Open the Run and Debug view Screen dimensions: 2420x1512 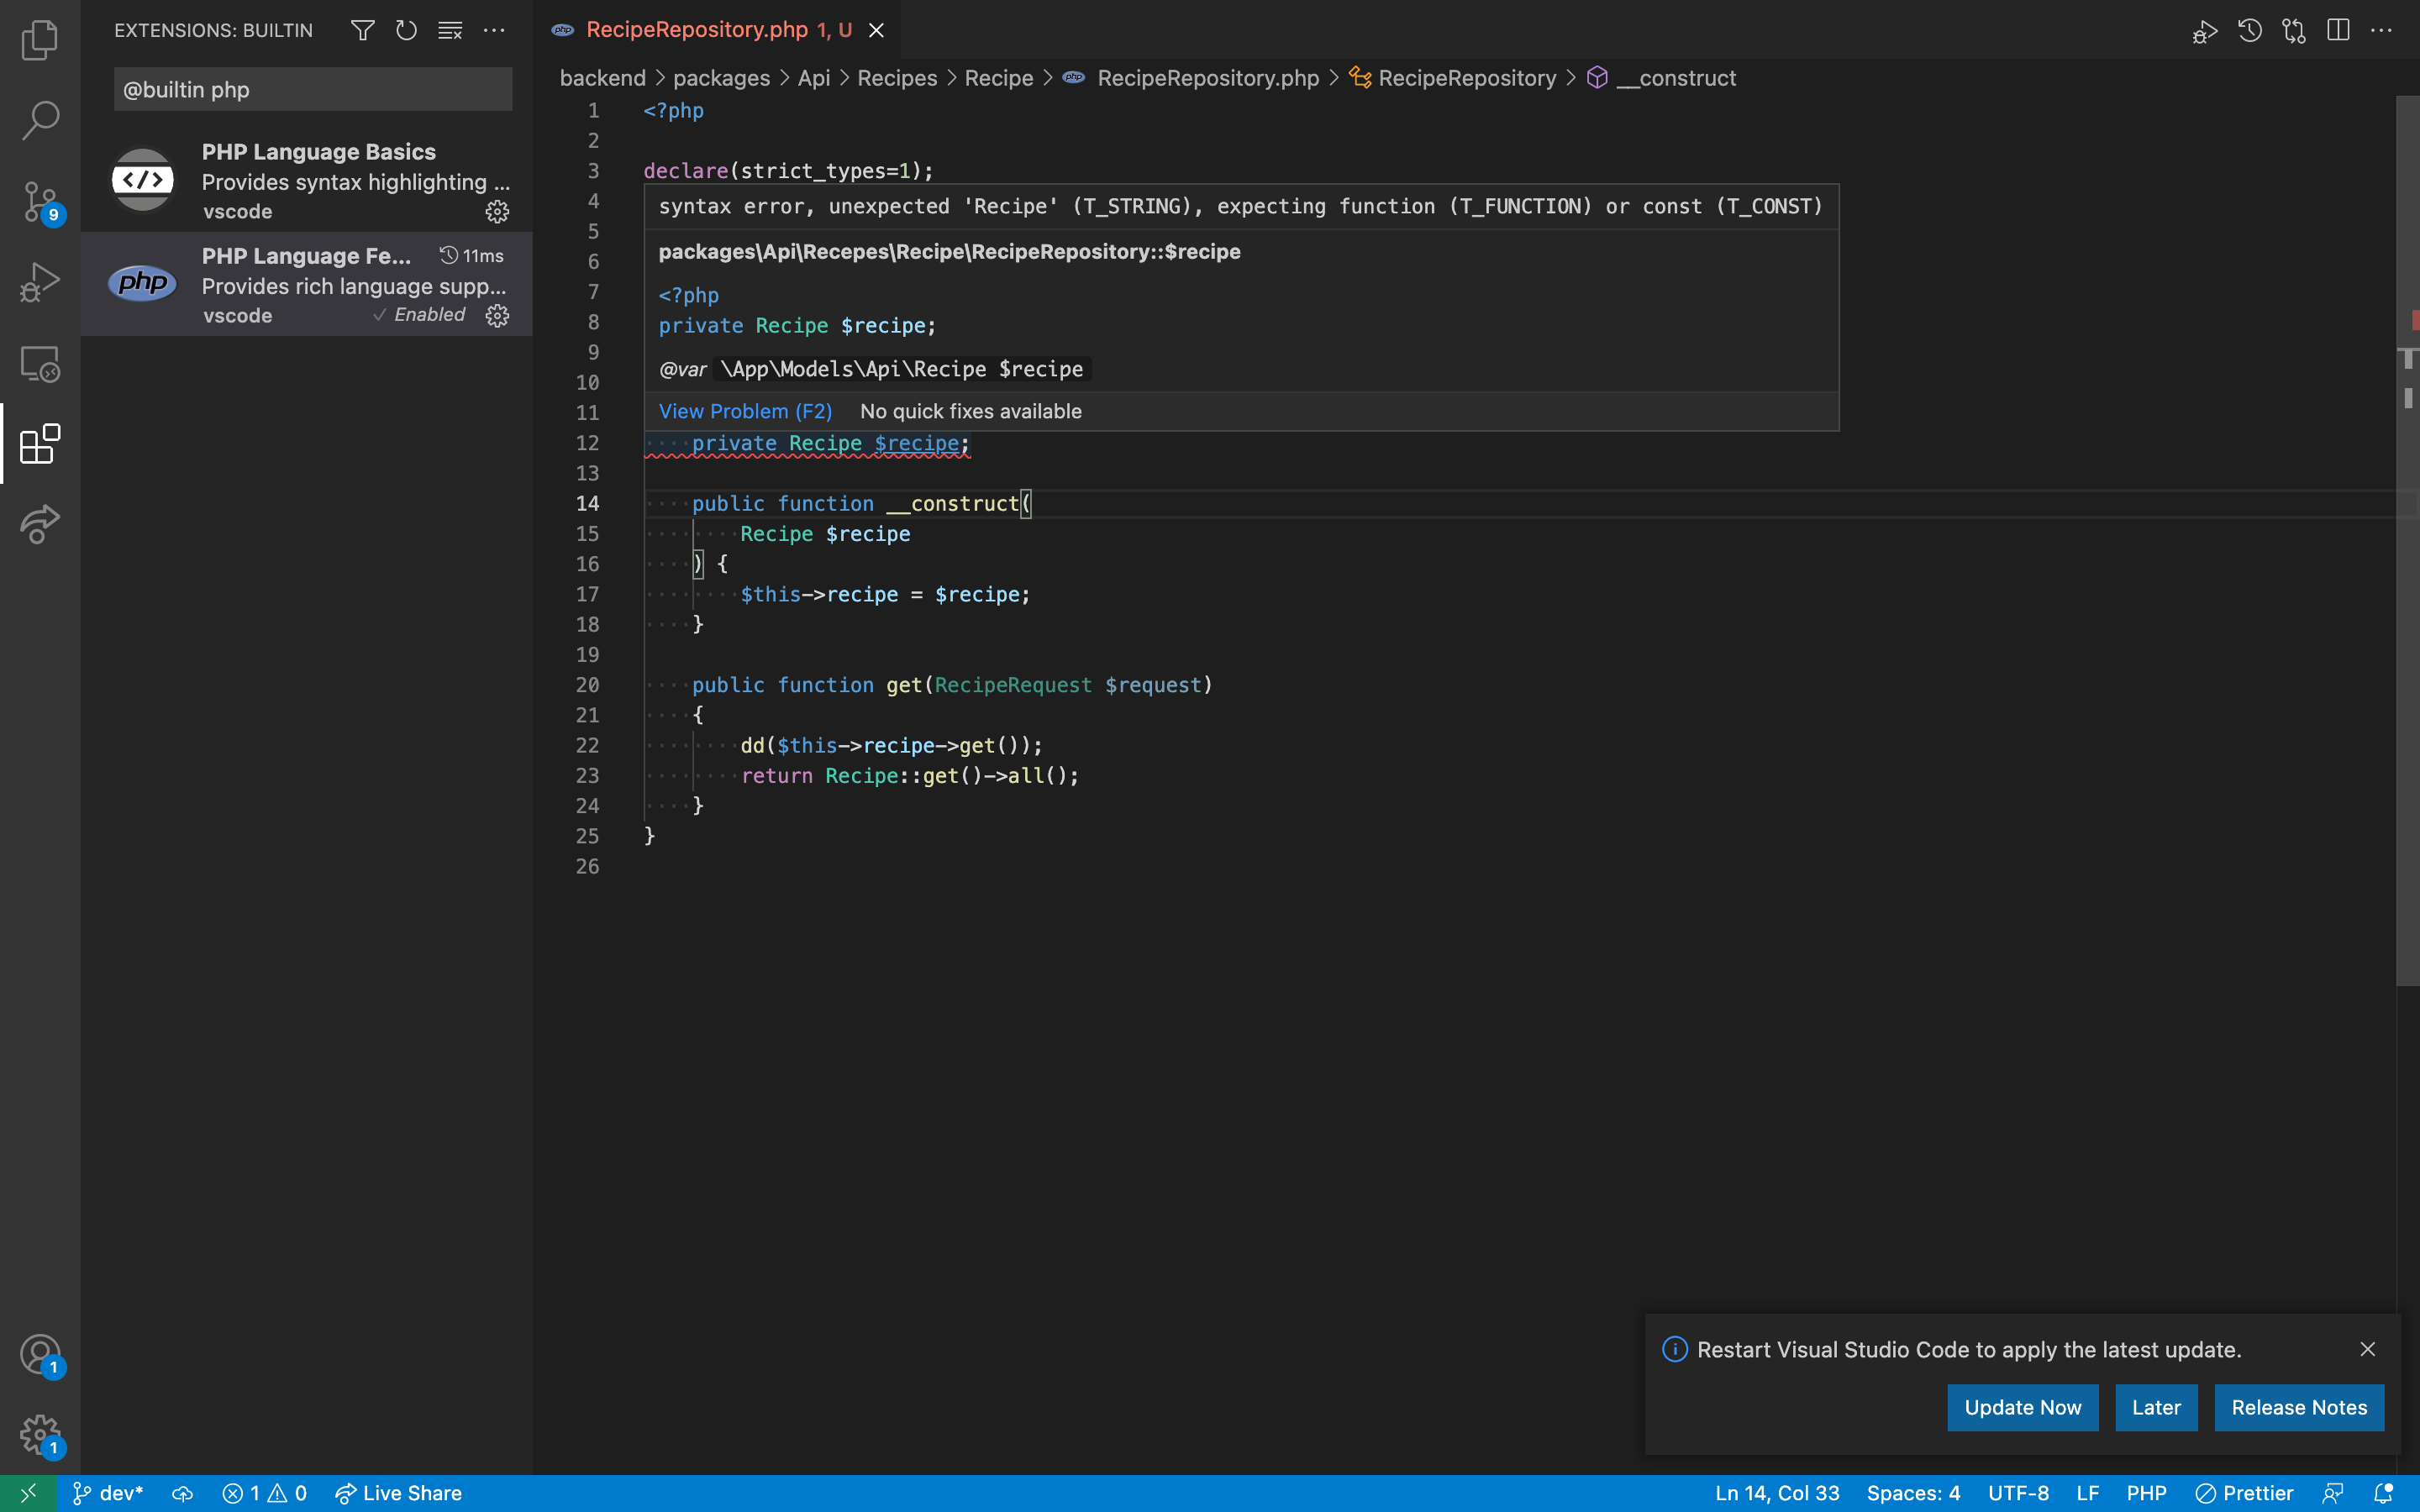[x=40, y=282]
